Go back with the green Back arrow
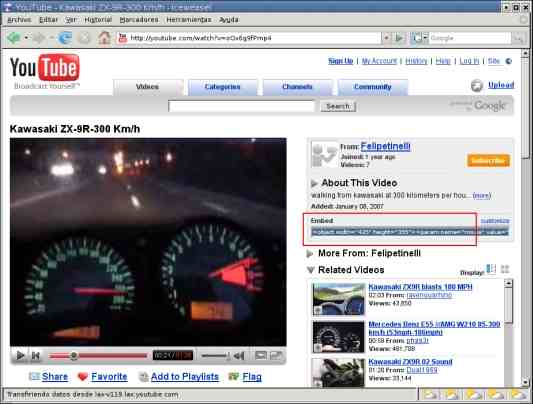 click(x=14, y=38)
